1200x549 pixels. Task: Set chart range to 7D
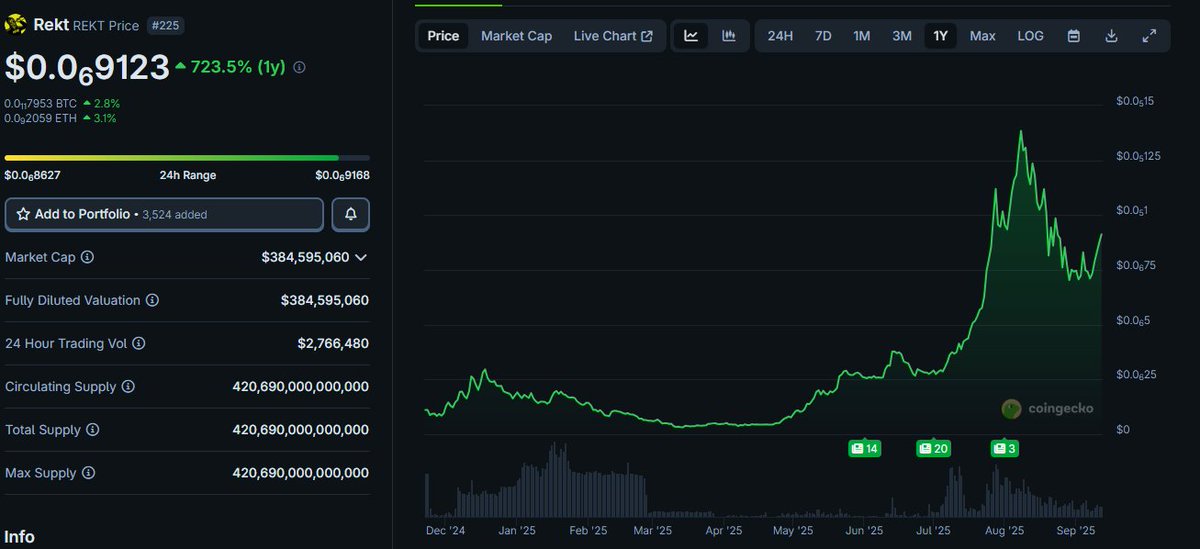(823, 36)
